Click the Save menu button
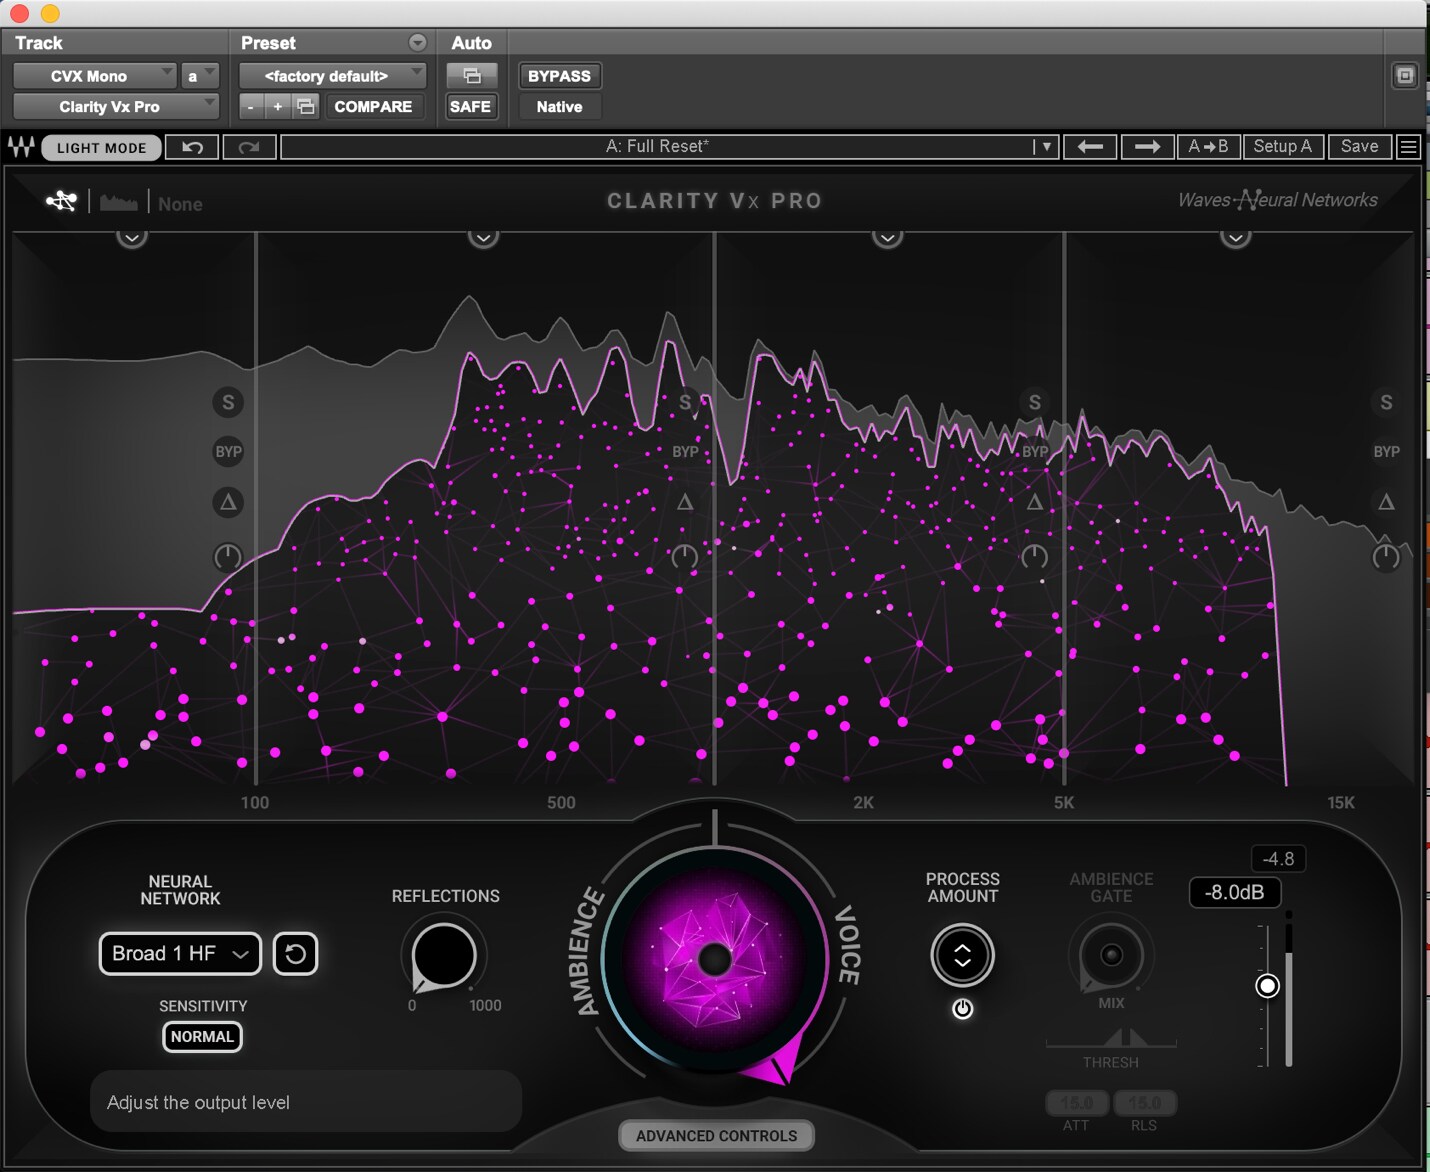Image resolution: width=1430 pixels, height=1172 pixels. pos(1359,147)
